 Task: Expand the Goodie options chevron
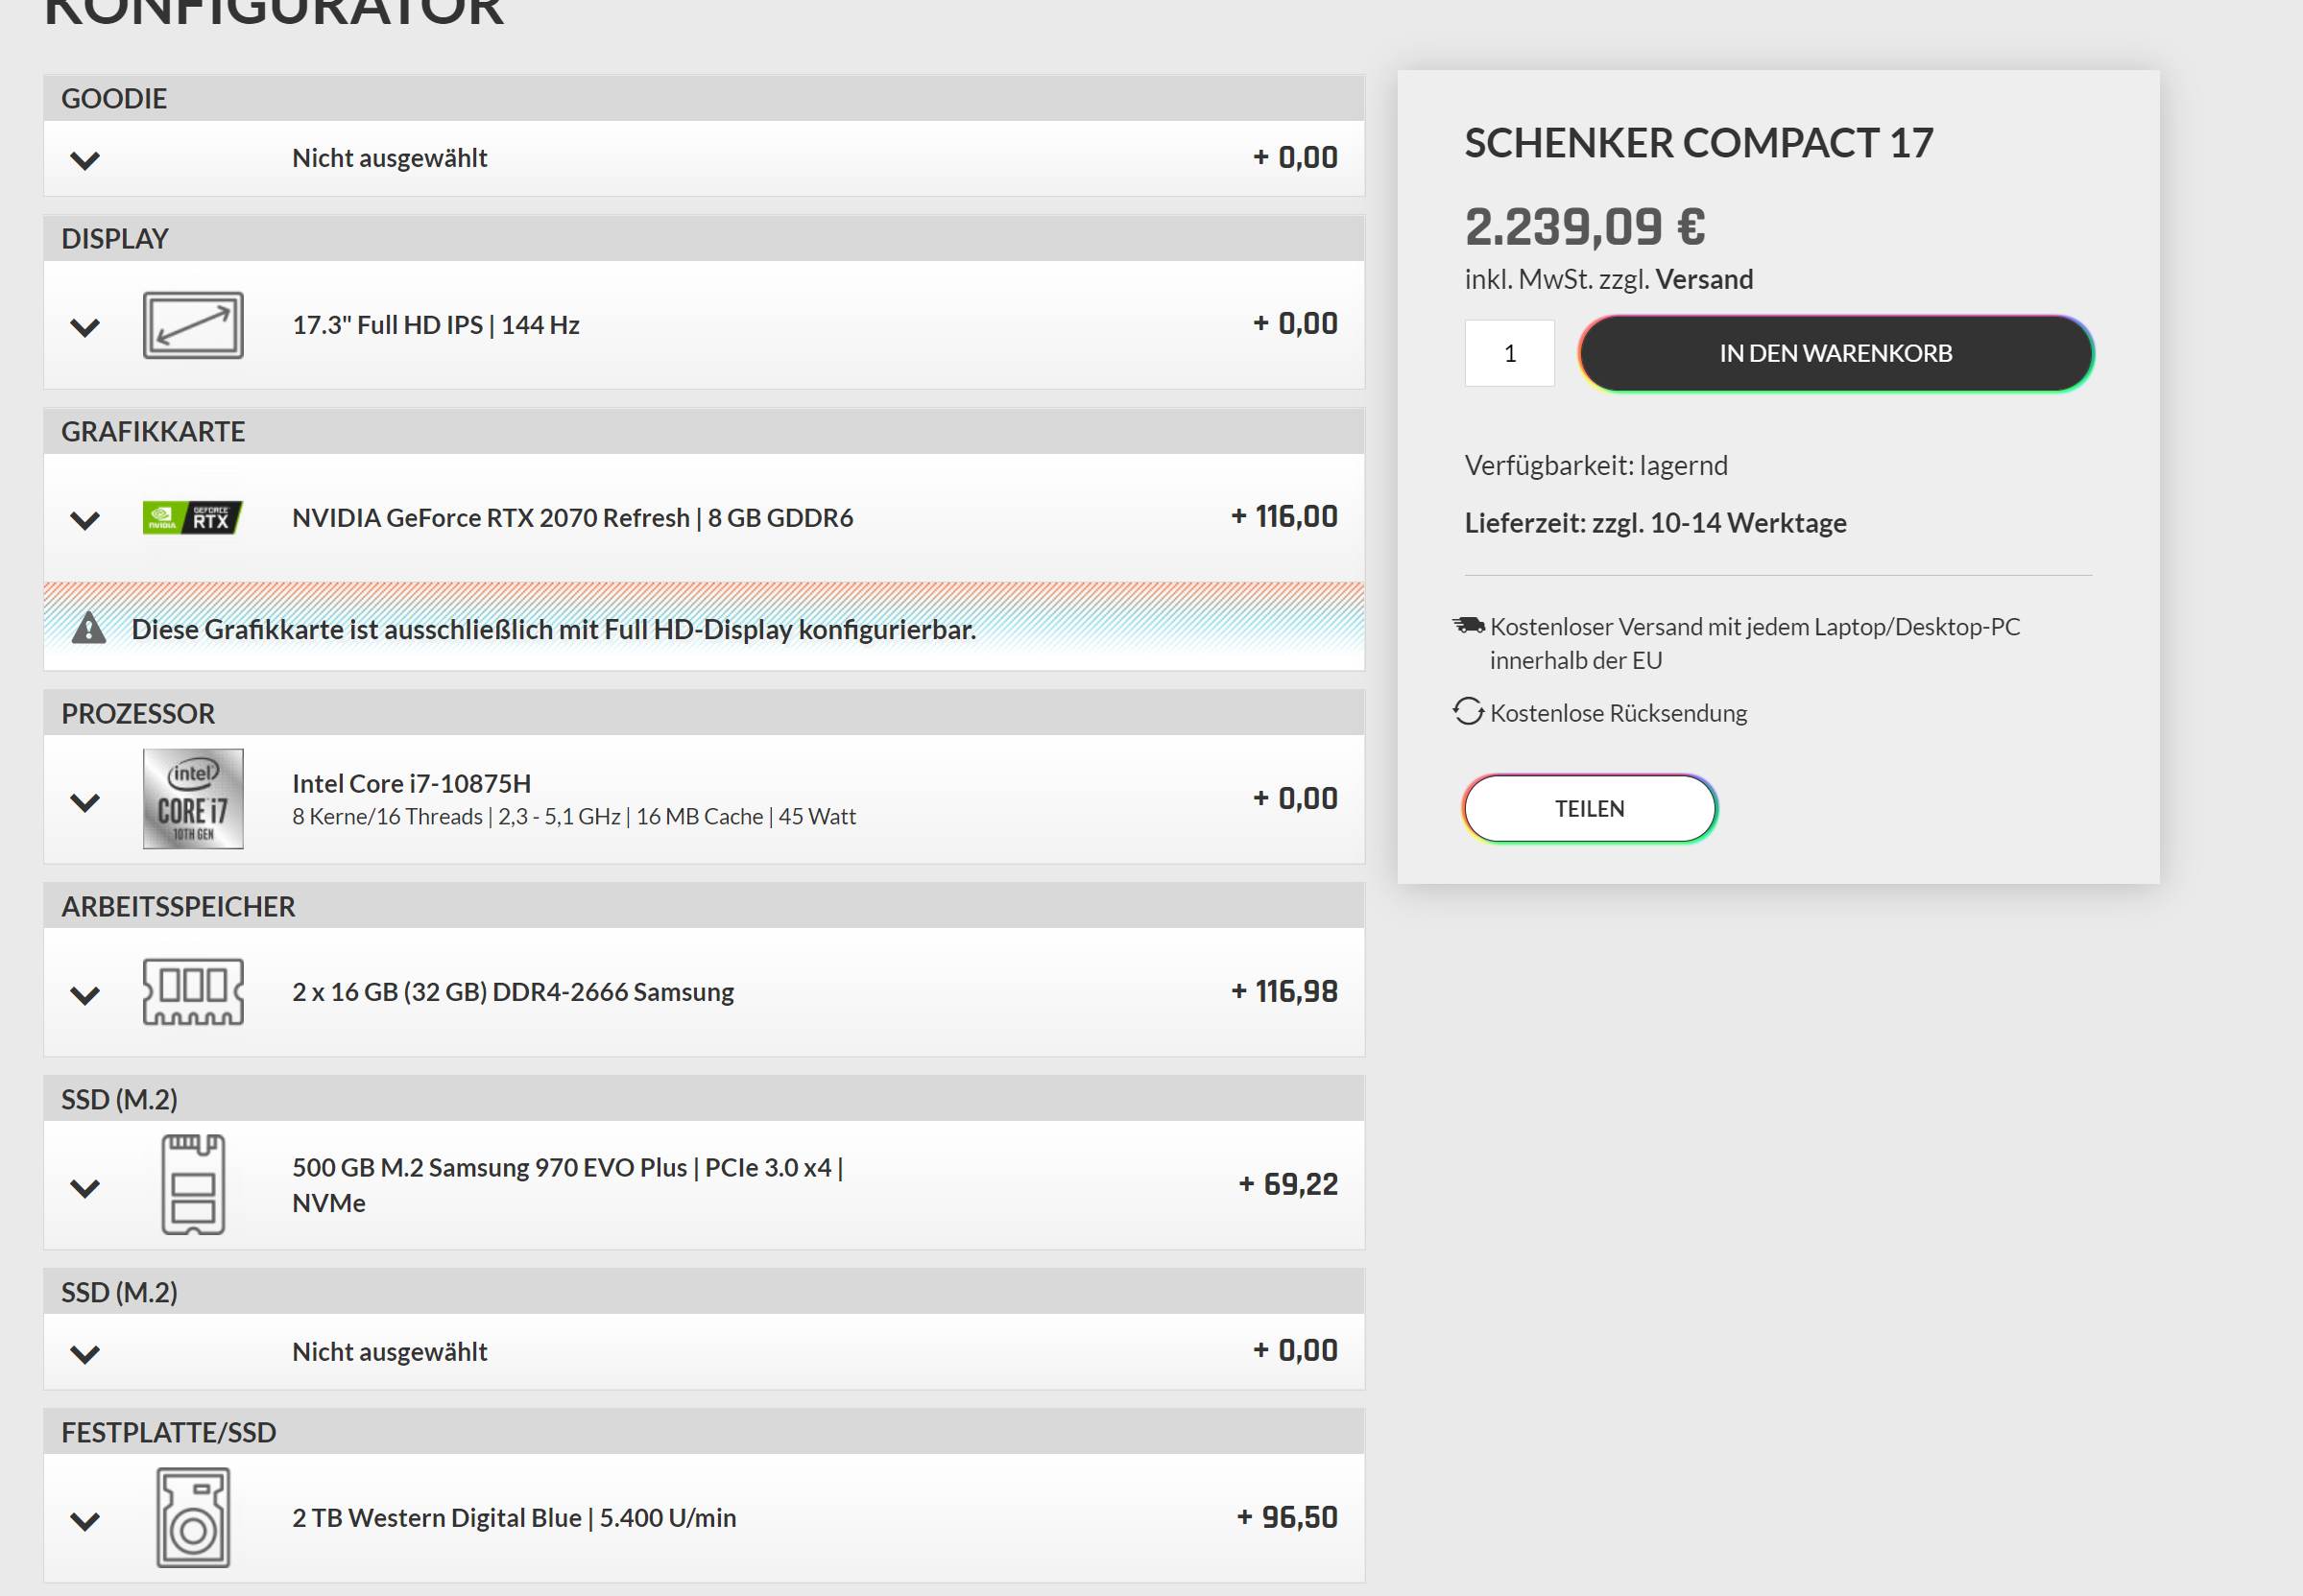click(x=85, y=160)
